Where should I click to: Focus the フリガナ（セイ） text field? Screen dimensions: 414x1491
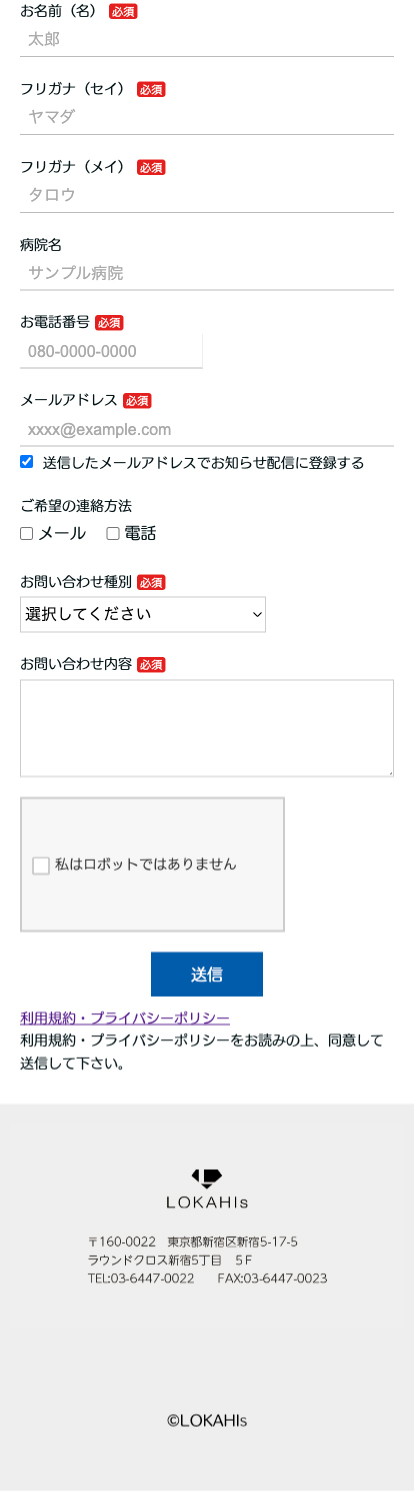point(207,117)
